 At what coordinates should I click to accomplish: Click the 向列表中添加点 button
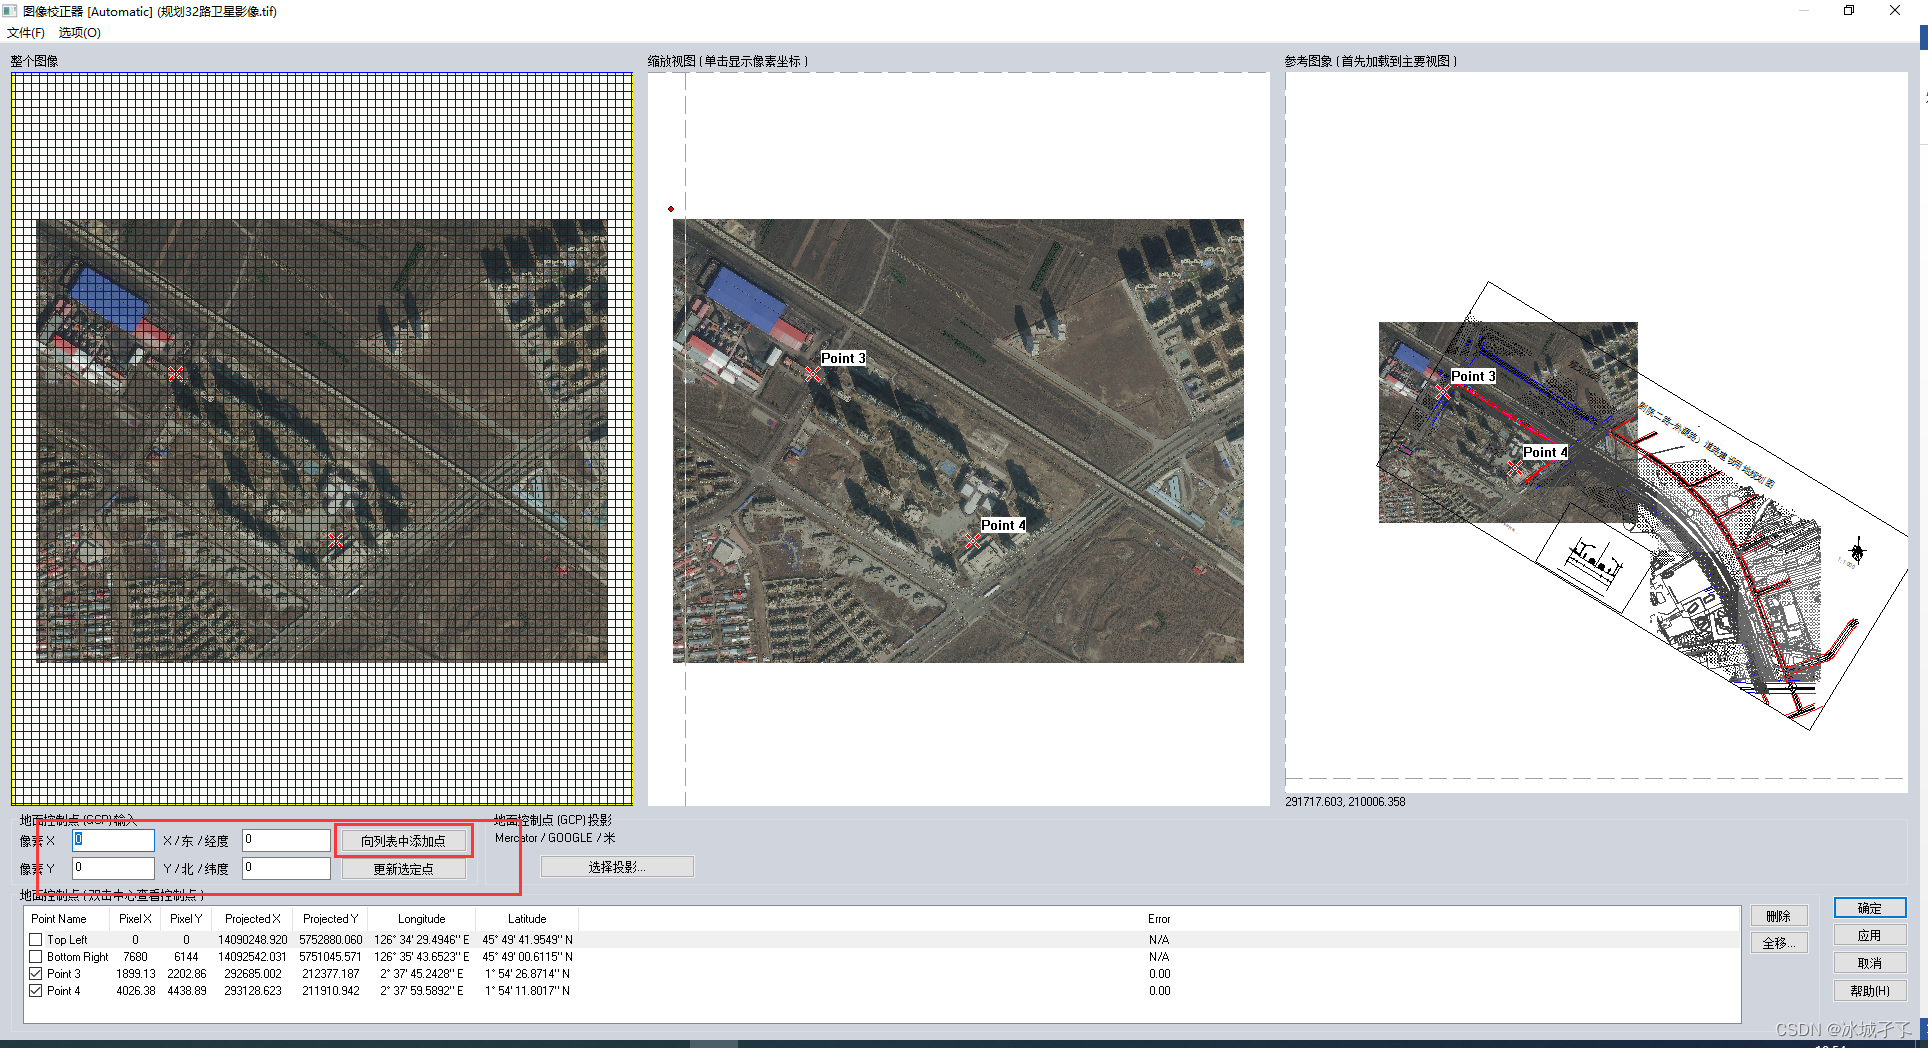403,840
